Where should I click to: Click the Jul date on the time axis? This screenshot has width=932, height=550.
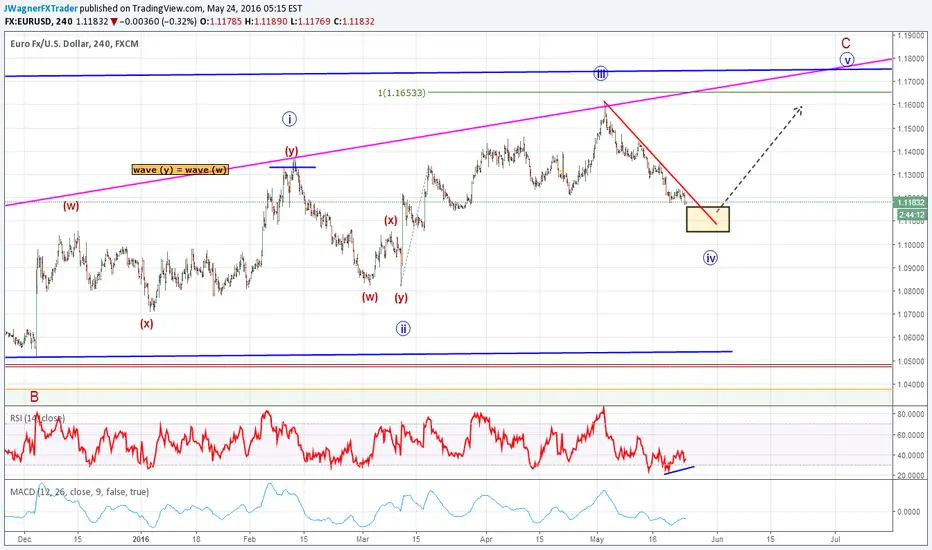click(x=835, y=539)
